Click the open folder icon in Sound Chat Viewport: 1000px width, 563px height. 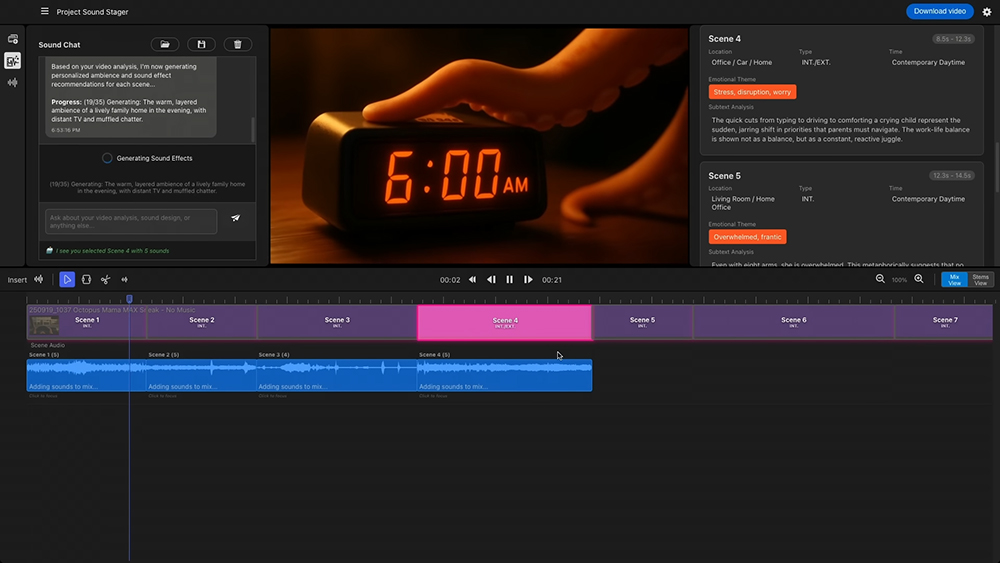point(165,45)
